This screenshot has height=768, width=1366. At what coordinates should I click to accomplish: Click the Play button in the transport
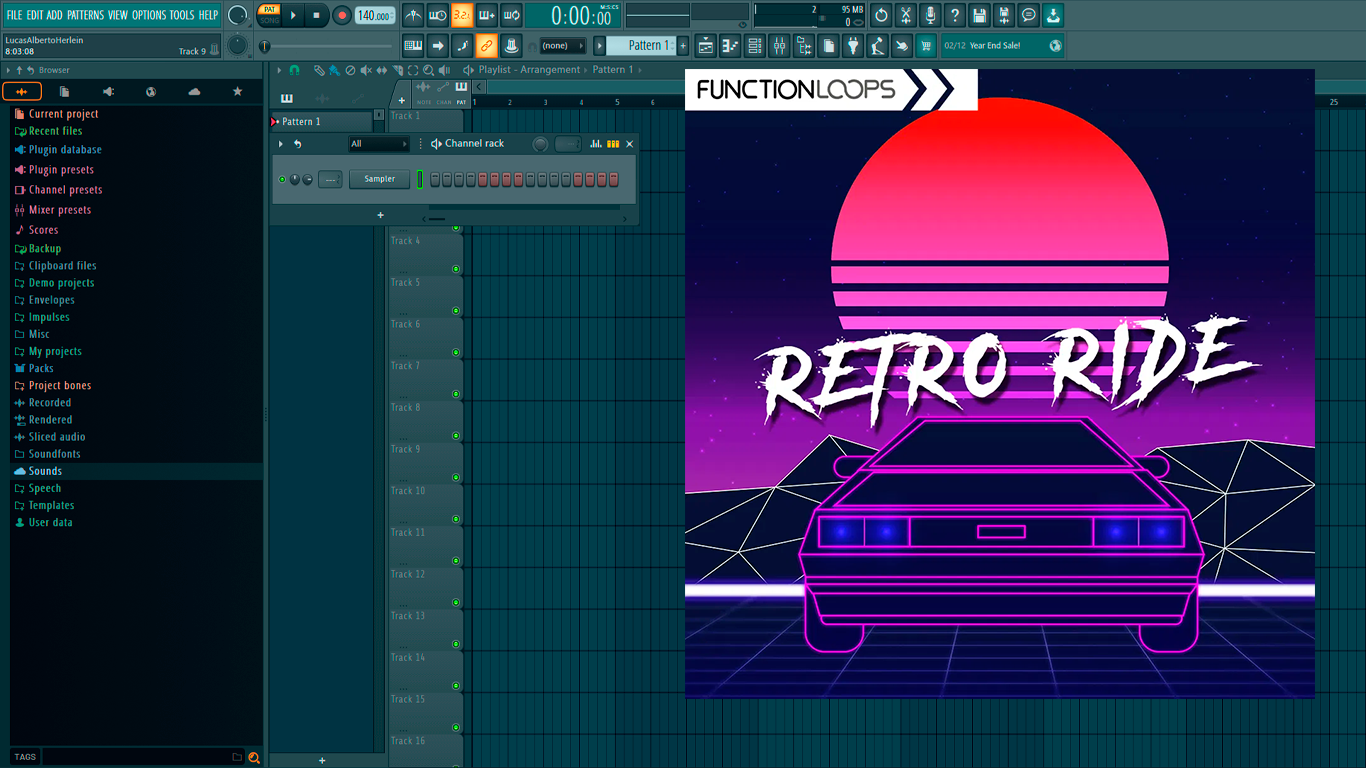tap(293, 15)
